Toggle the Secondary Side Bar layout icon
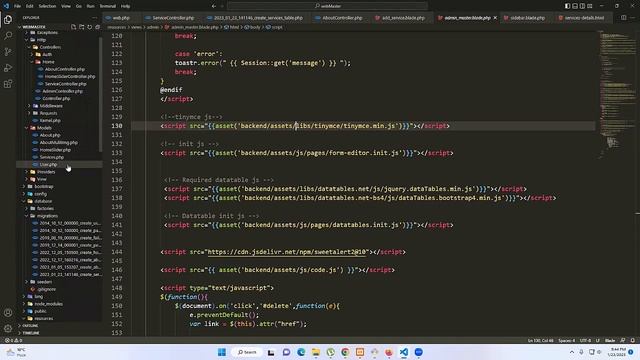 (x=582, y=6)
